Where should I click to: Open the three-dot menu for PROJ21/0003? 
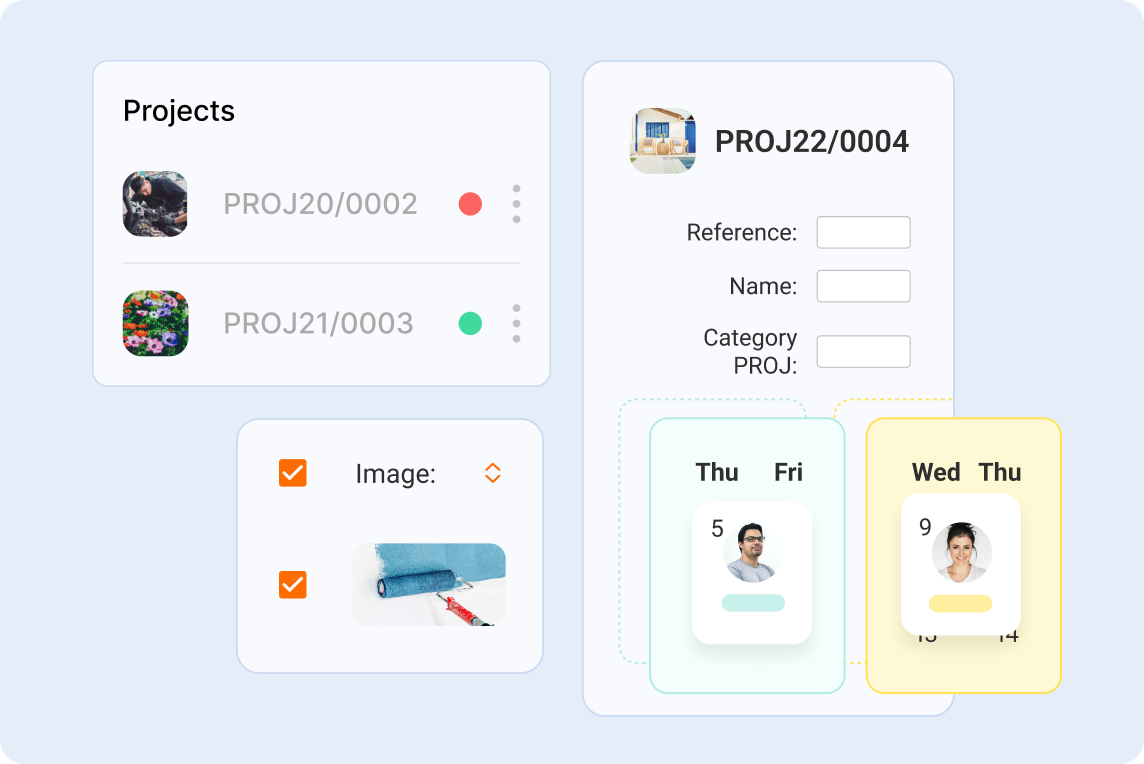516,323
